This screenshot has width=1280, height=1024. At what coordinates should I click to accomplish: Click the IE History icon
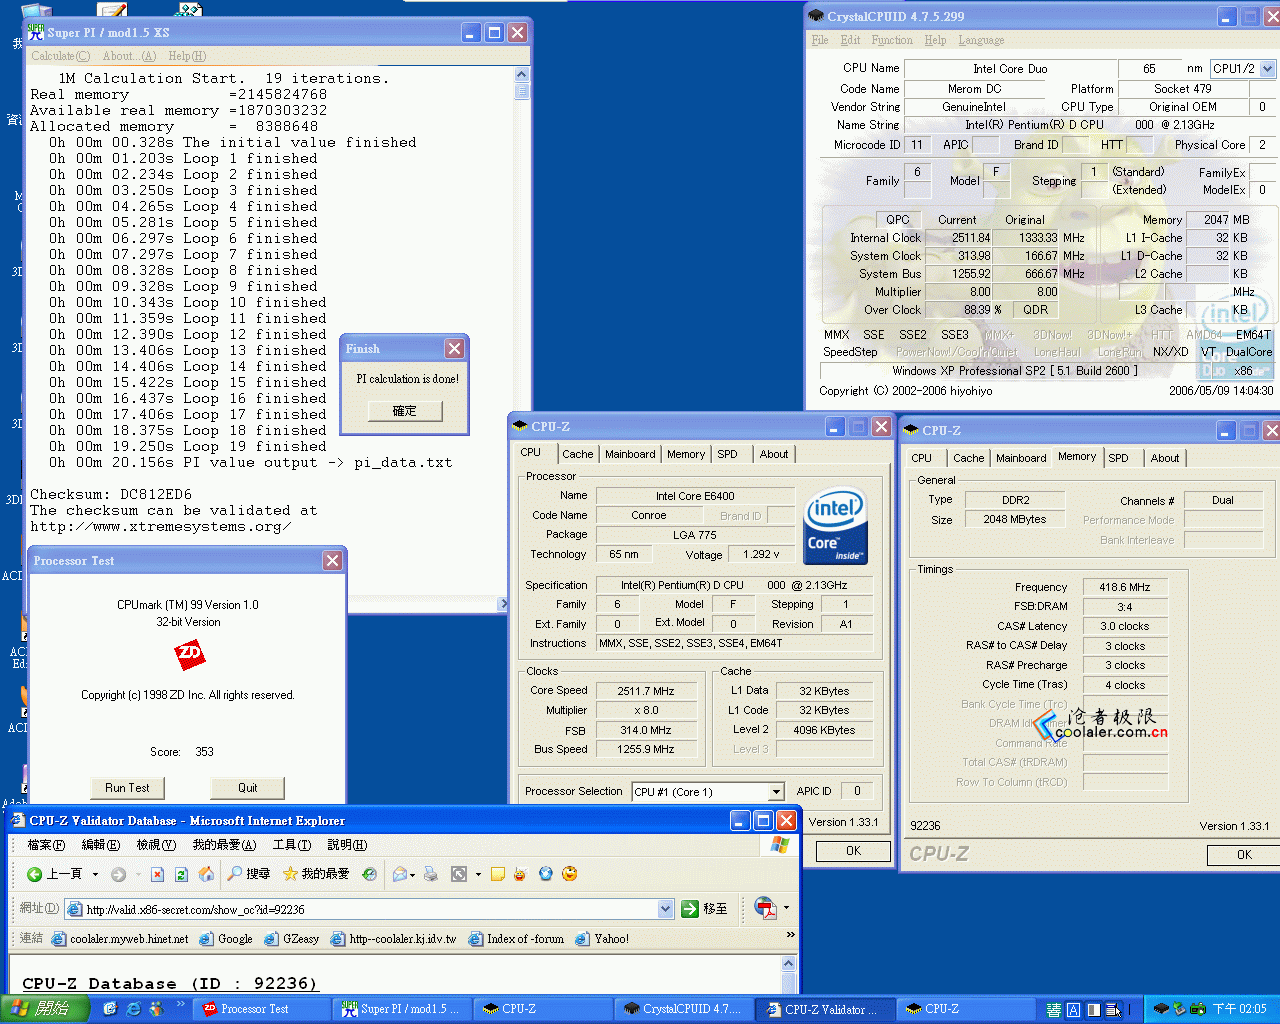coord(370,874)
